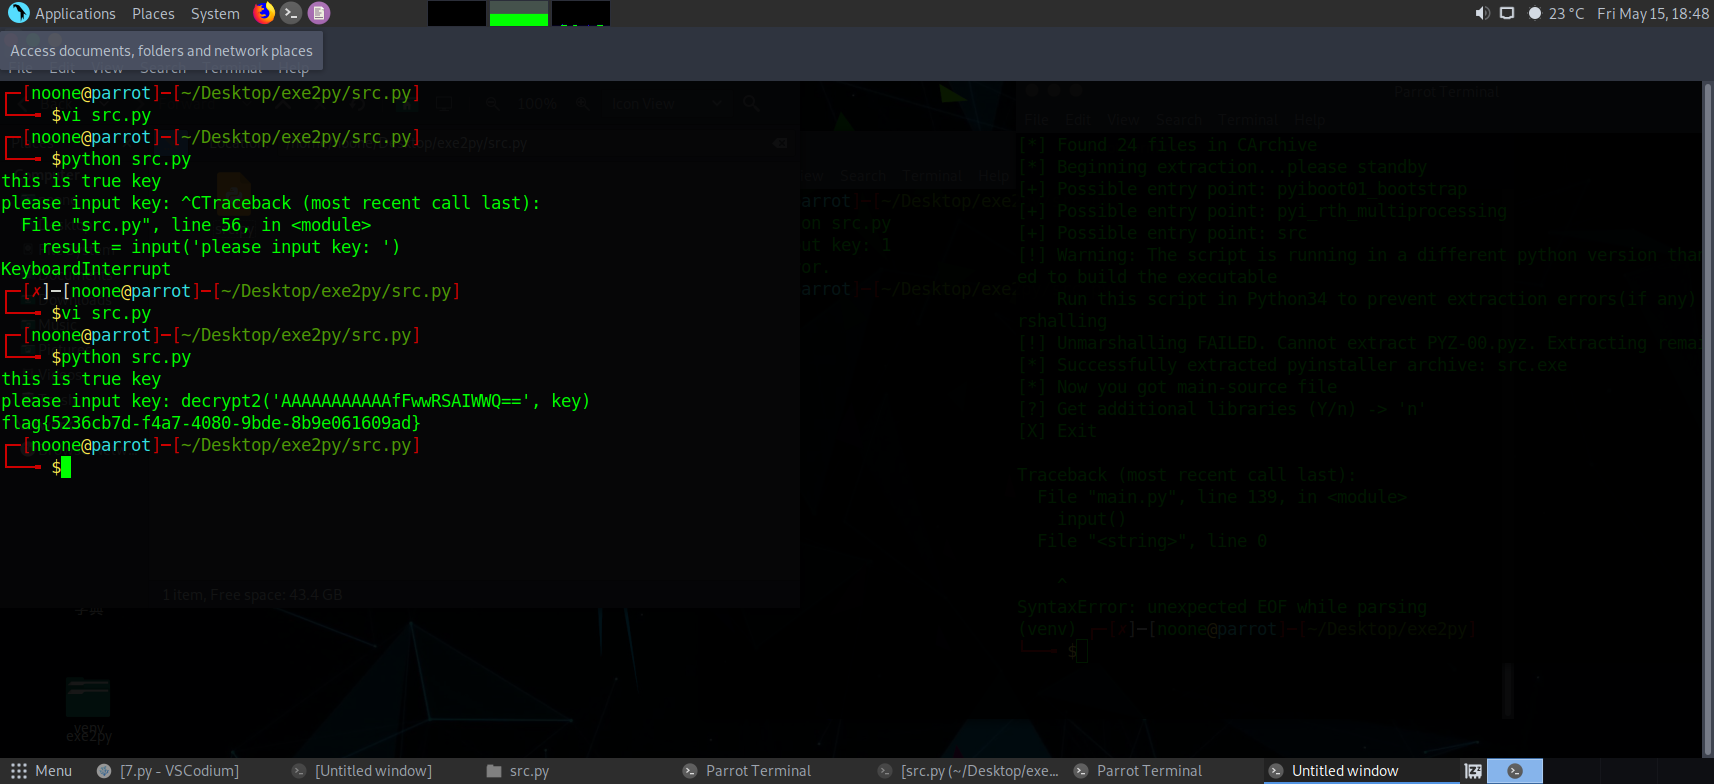Image resolution: width=1714 pixels, height=784 pixels.
Task: Click flag{5236cb7d-f4a7-4080-9bde-8b9e061609ad} output line
Action: 211,423
